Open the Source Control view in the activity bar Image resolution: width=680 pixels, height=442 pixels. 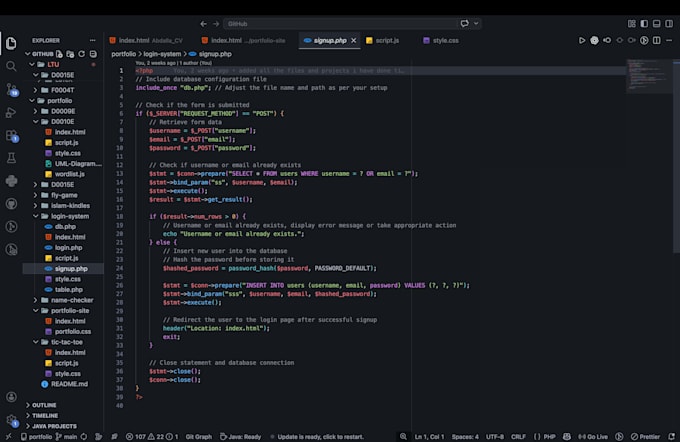(12, 89)
